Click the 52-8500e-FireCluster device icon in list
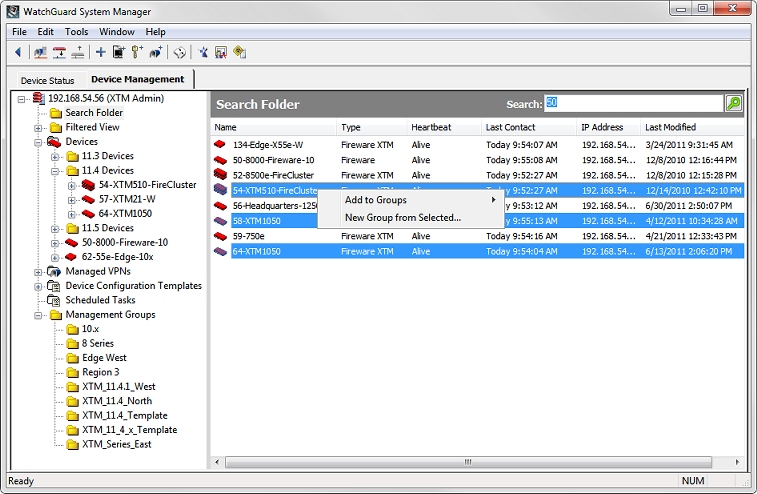This screenshot has width=757, height=494. point(222,175)
